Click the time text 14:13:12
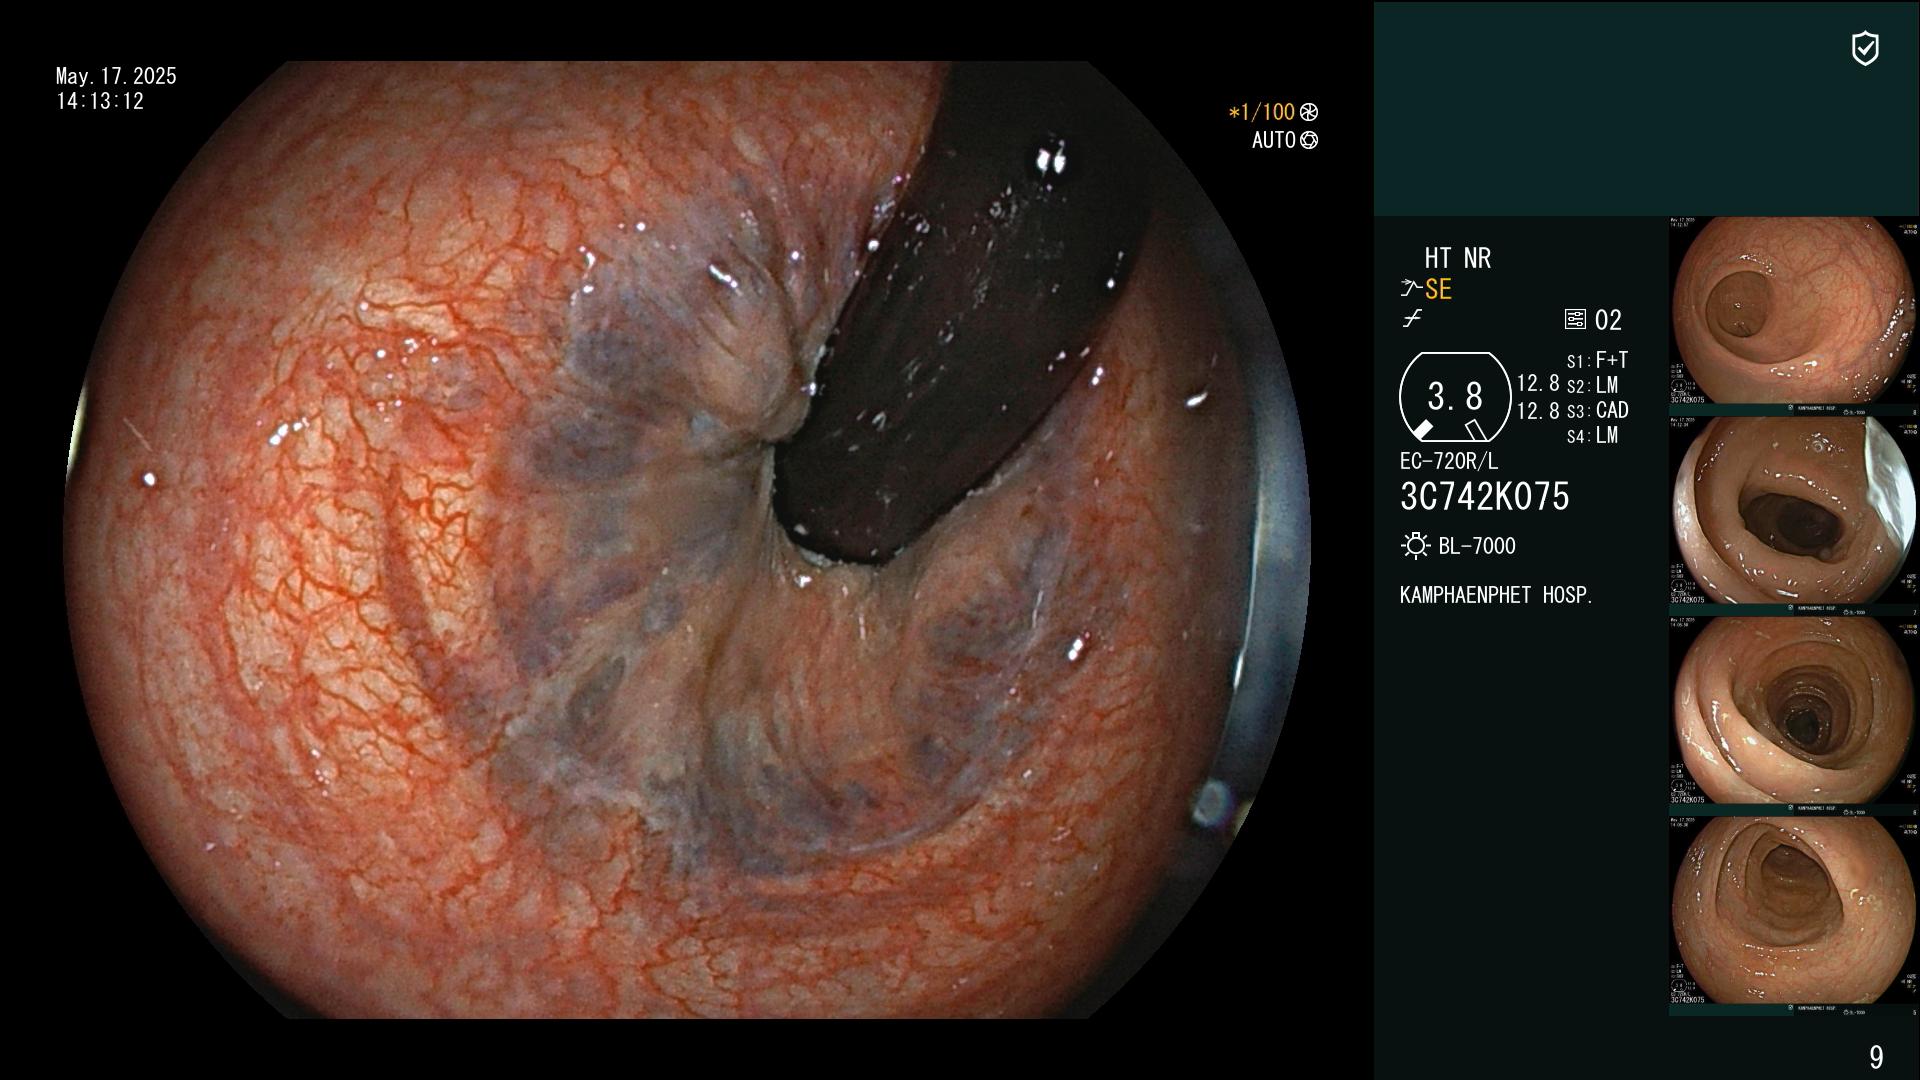This screenshot has height=1080, width=1920. pos(100,101)
